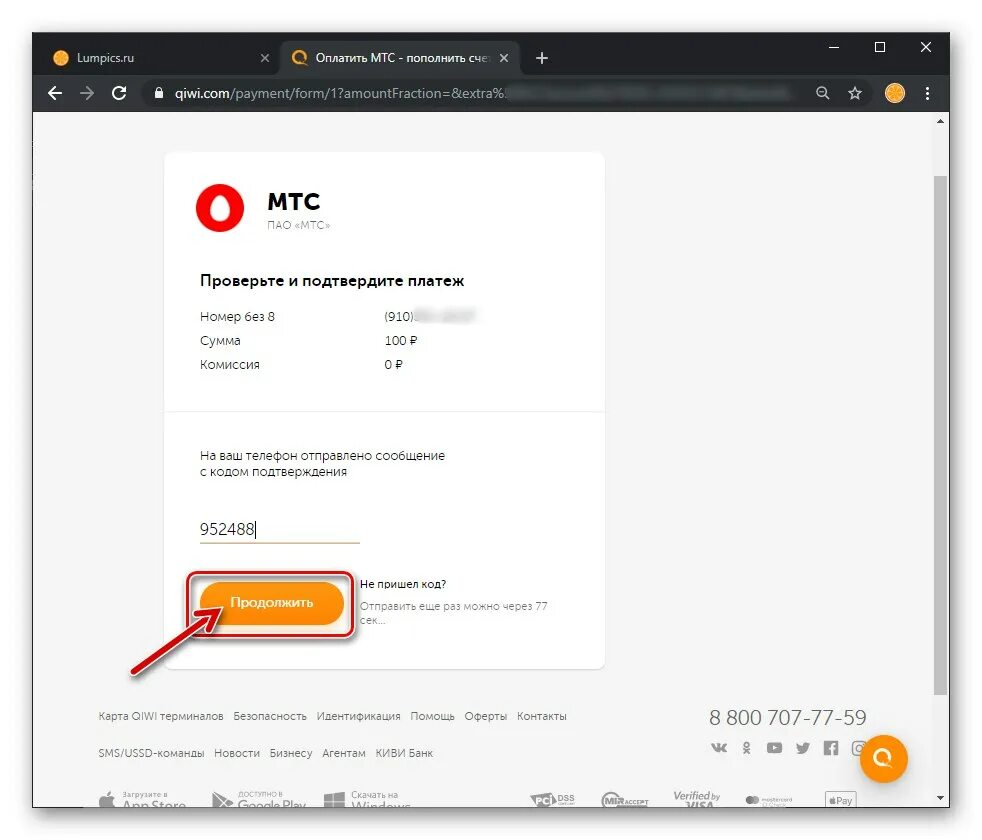Click the Apple Pay badge
Image resolution: width=982 pixels, height=840 pixels.
pos(840,800)
